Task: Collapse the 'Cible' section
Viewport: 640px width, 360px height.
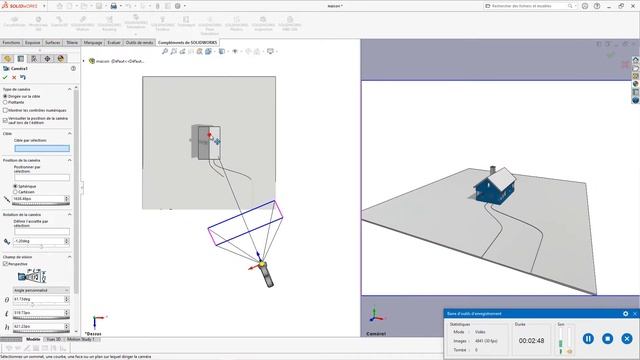Action: [69, 133]
